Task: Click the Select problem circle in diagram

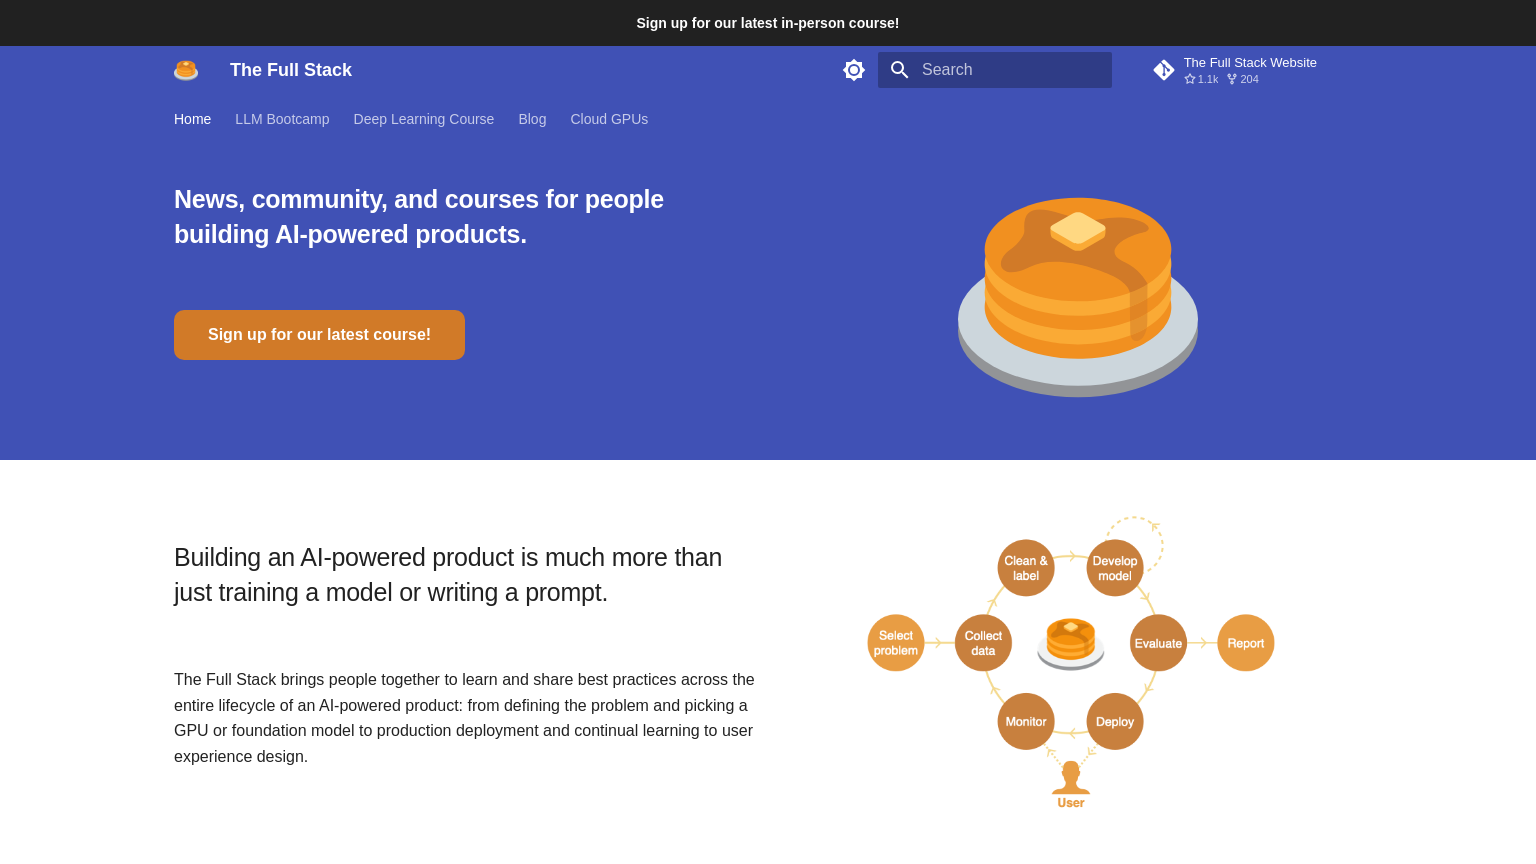Action: tap(896, 643)
